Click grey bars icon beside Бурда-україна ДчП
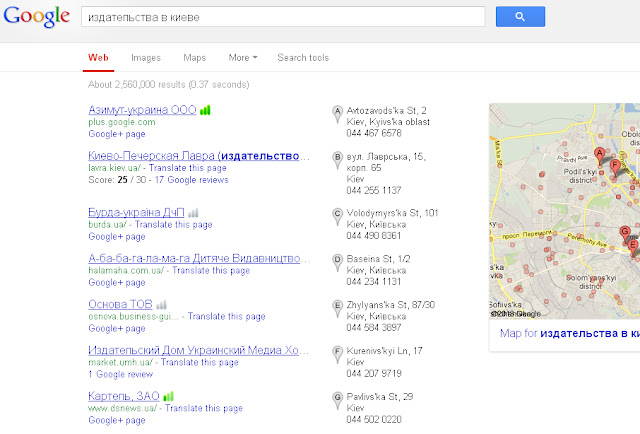 coord(193,213)
